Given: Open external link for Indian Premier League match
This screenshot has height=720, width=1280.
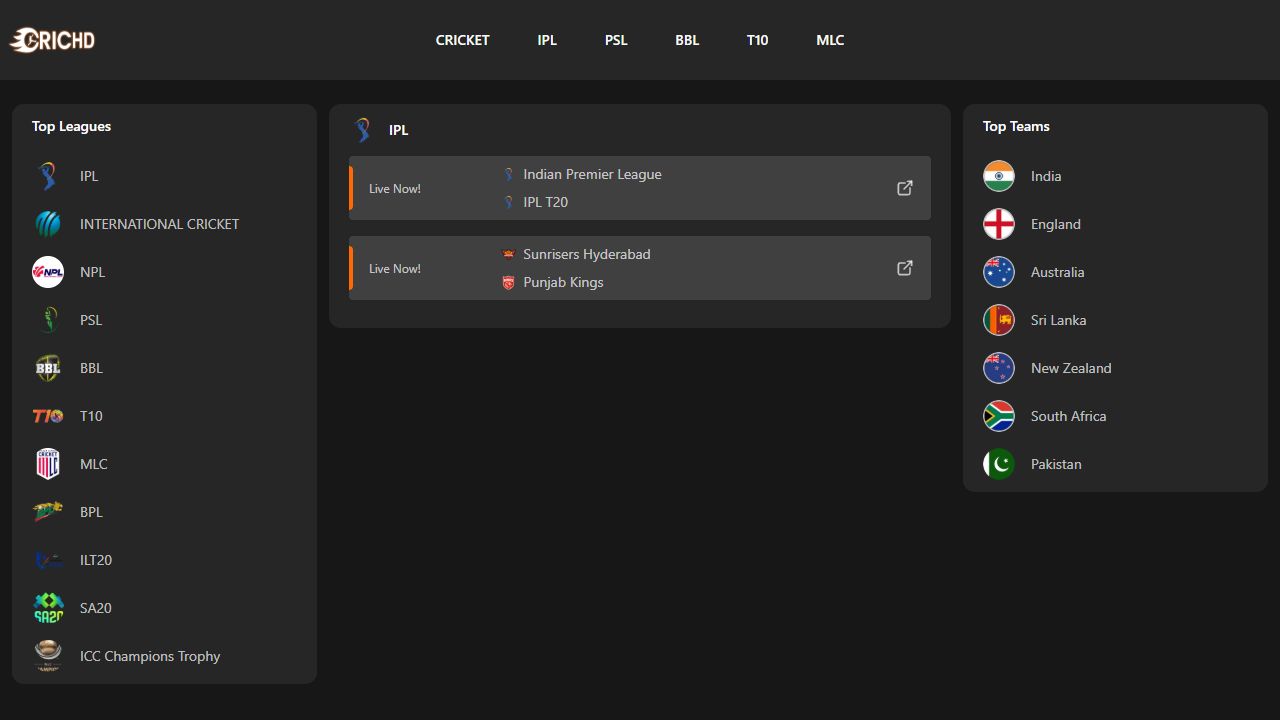Looking at the screenshot, I should tap(905, 188).
